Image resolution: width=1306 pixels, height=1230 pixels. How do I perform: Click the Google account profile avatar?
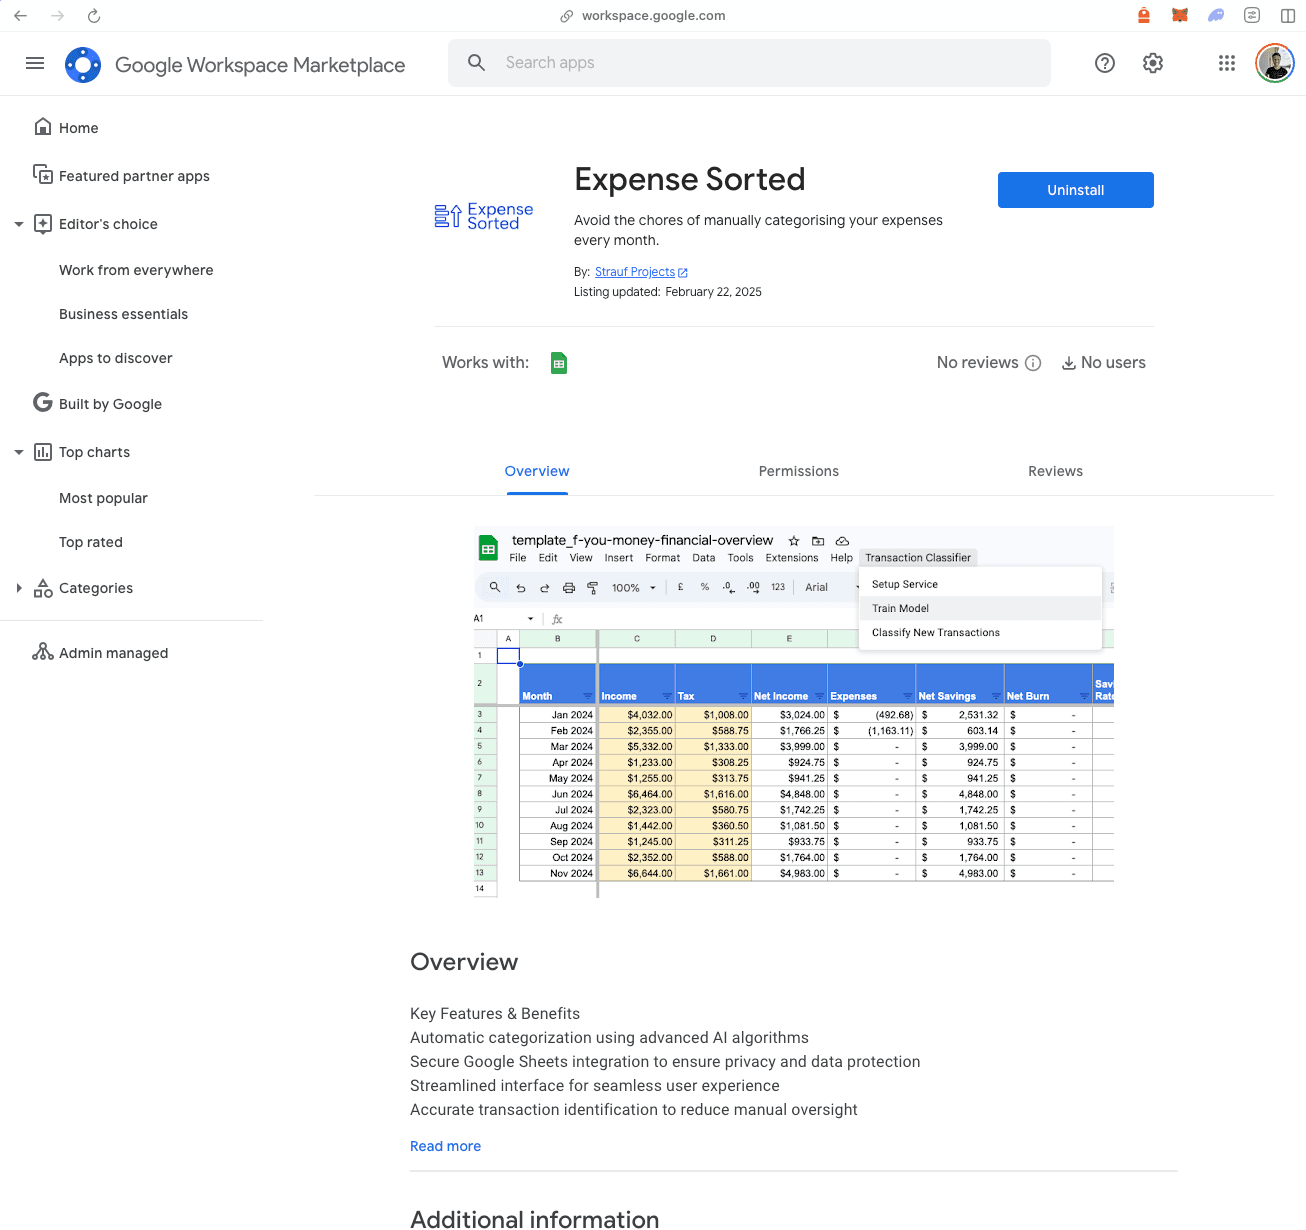coord(1275,63)
